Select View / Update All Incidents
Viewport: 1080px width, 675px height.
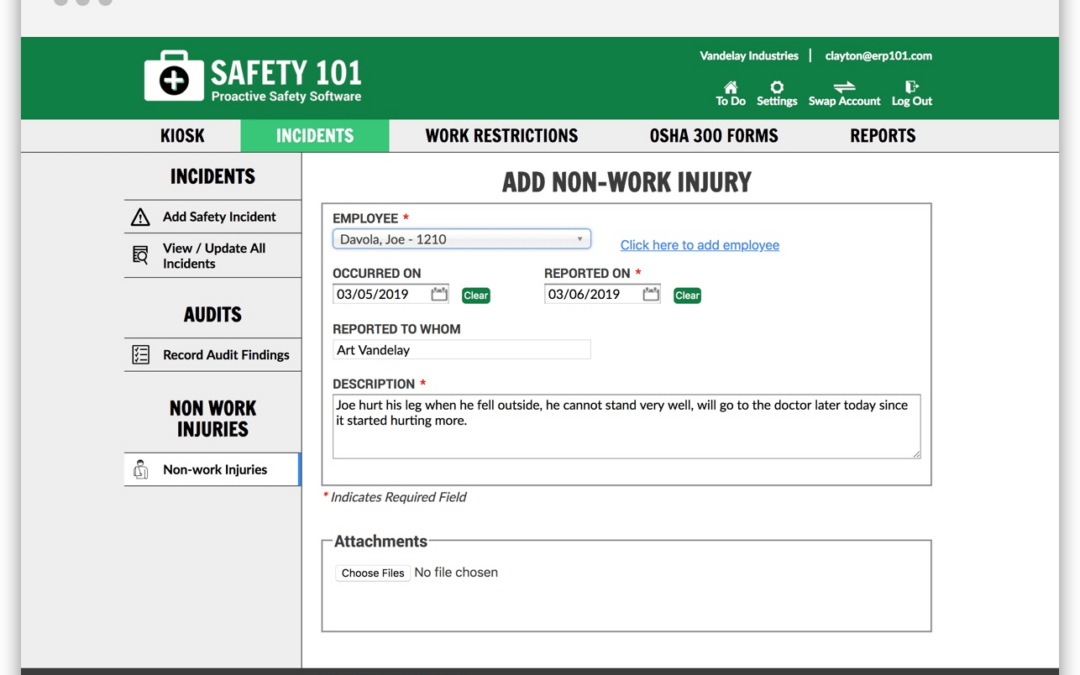click(x=213, y=256)
